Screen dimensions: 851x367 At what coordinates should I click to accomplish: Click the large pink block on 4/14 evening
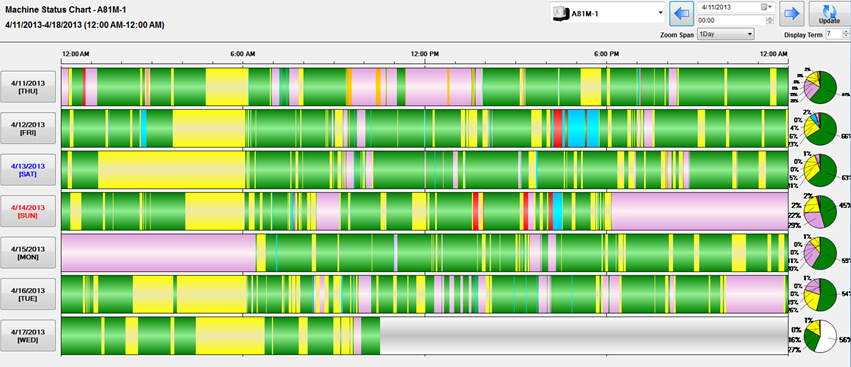[x=700, y=211]
